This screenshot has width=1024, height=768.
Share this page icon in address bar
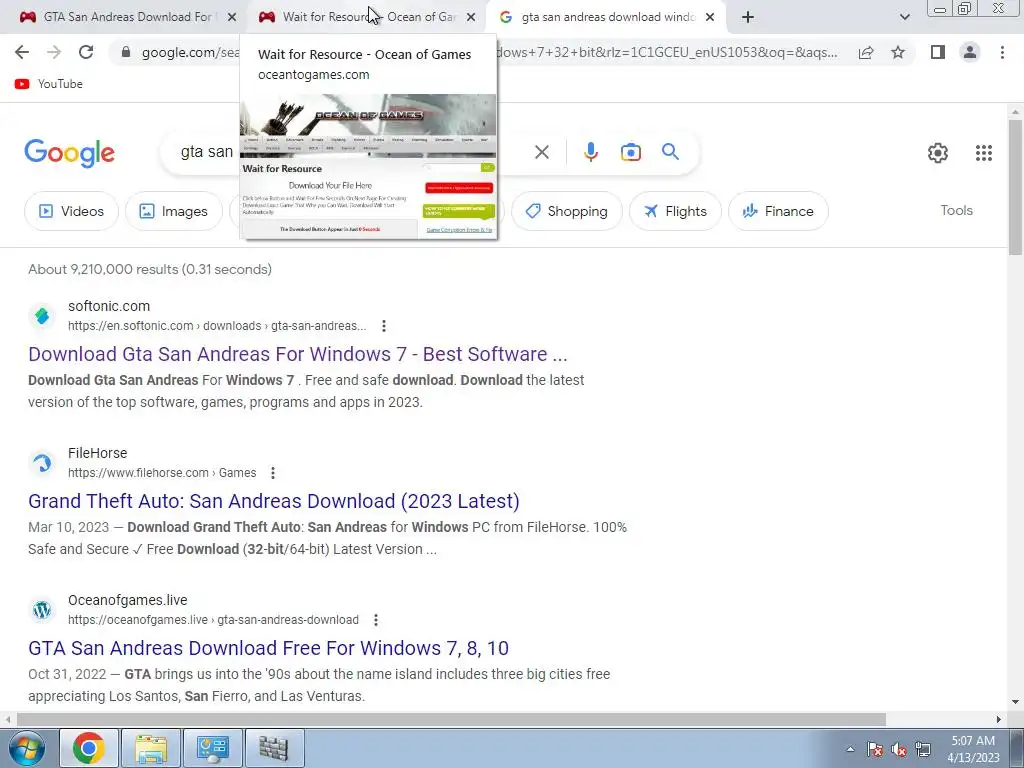(866, 52)
